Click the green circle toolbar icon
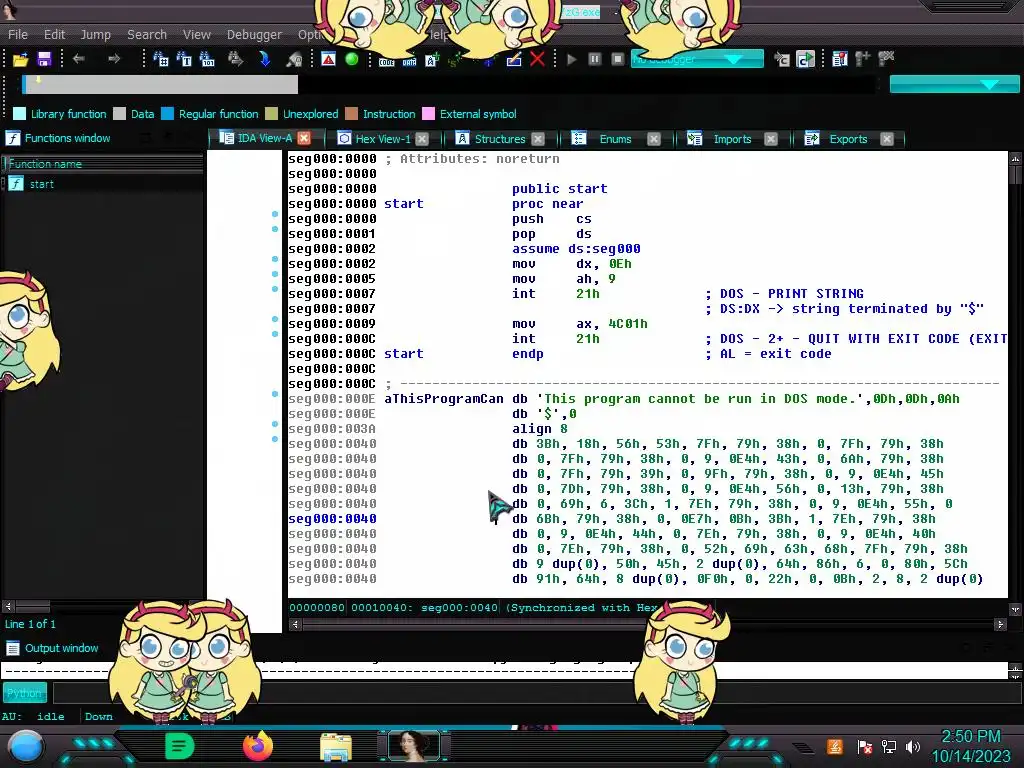This screenshot has height=768, width=1024. click(x=351, y=59)
